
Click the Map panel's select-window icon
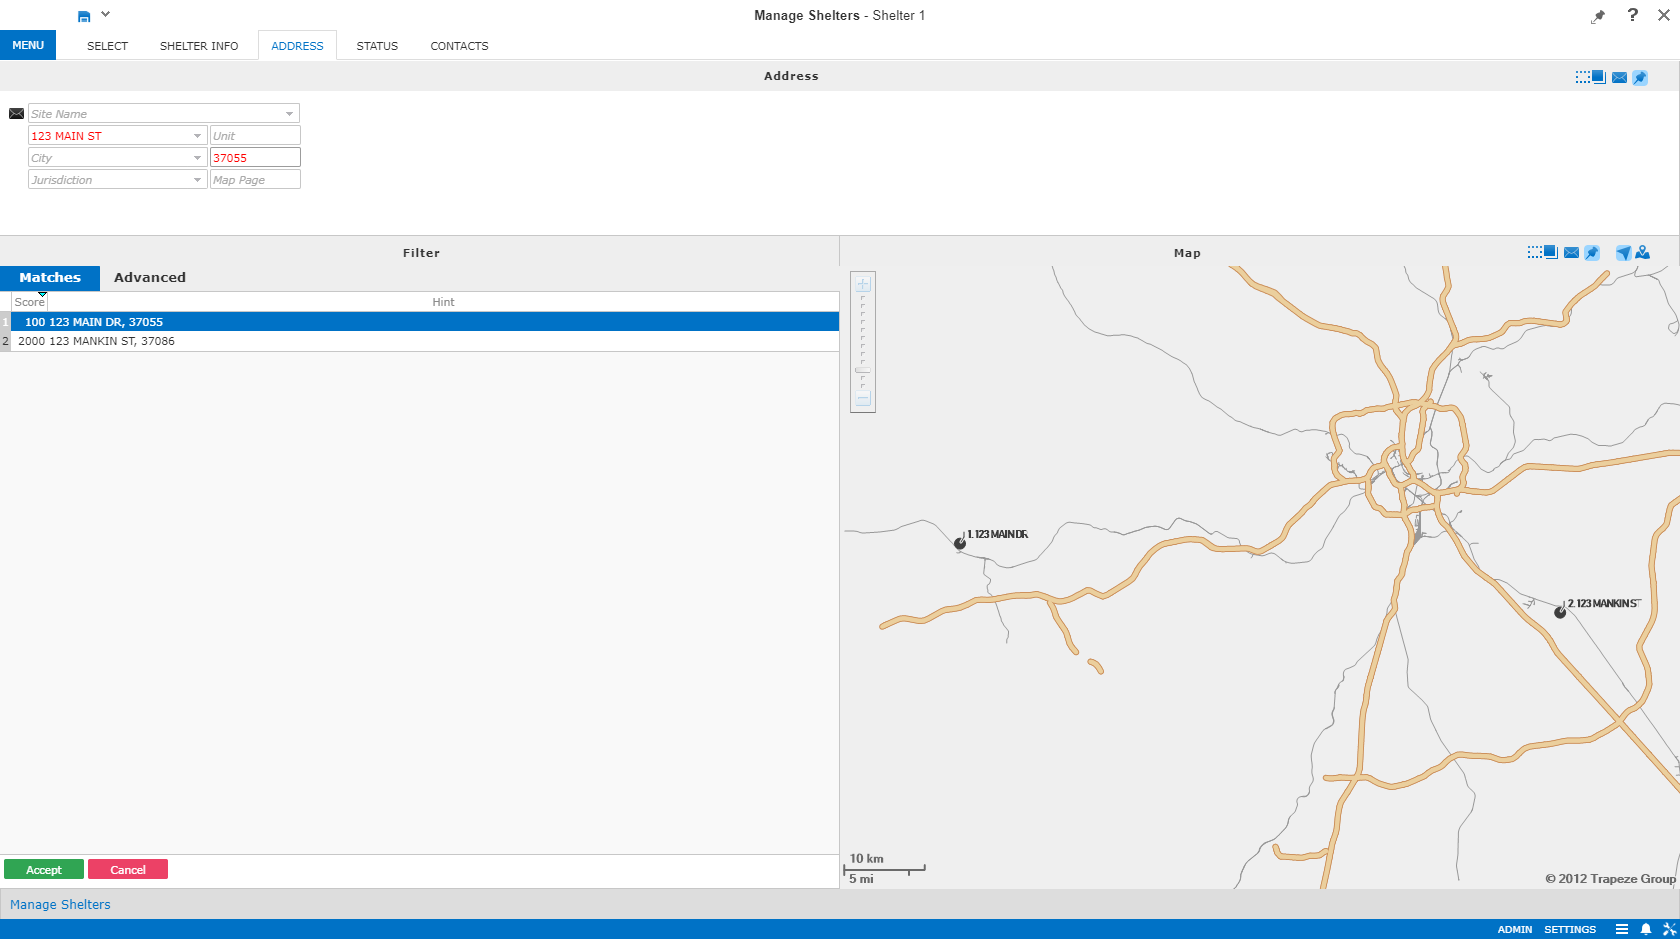(1542, 253)
